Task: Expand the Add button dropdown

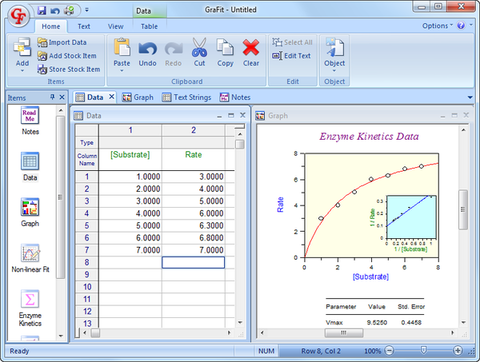Action: (x=22, y=71)
